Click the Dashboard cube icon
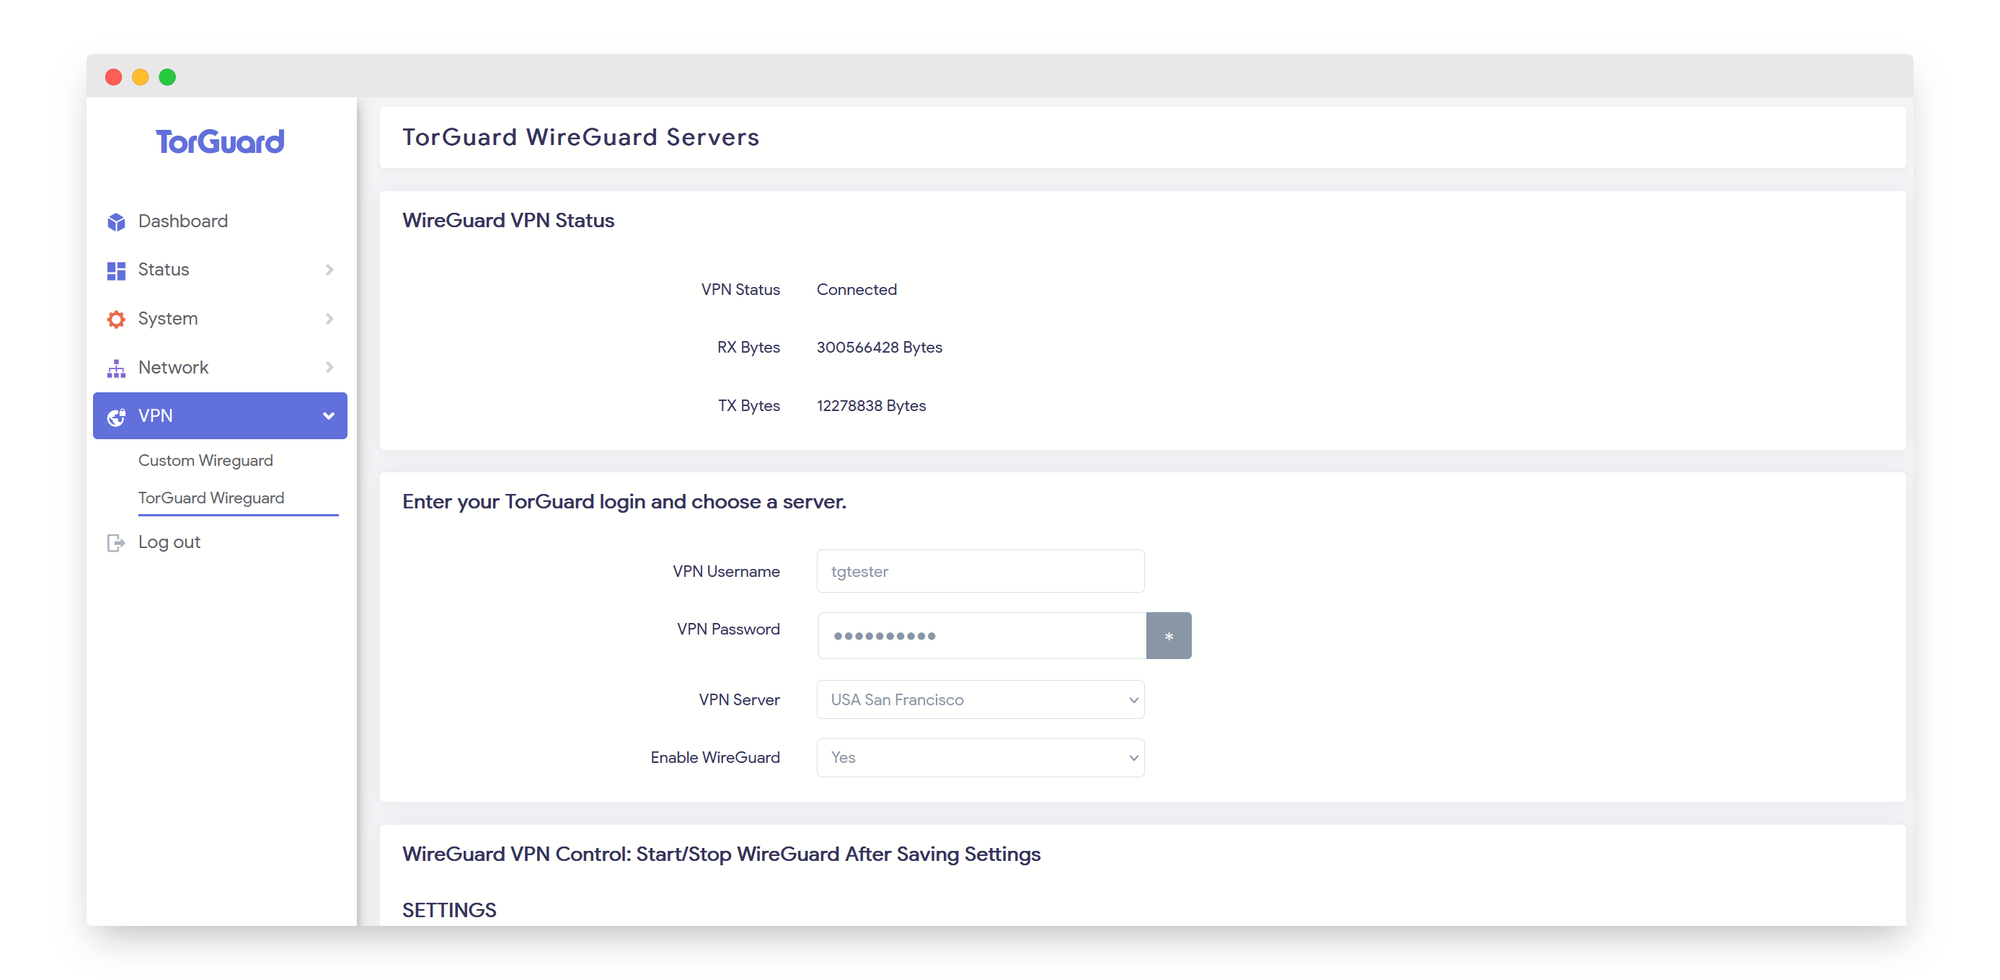 pos(116,222)
